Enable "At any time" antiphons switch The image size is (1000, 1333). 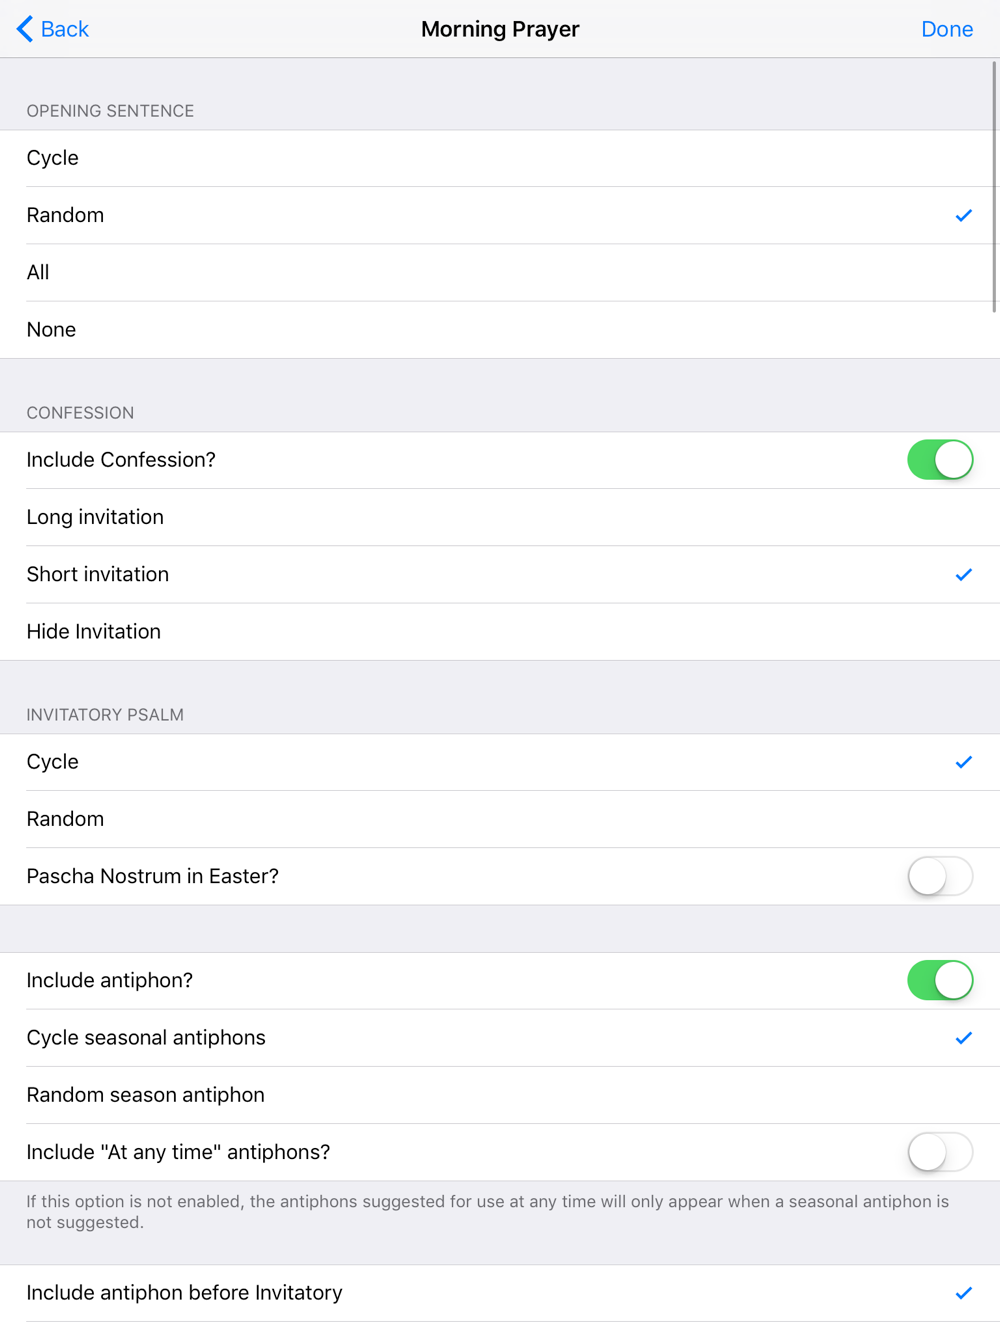pos(939,1152)
